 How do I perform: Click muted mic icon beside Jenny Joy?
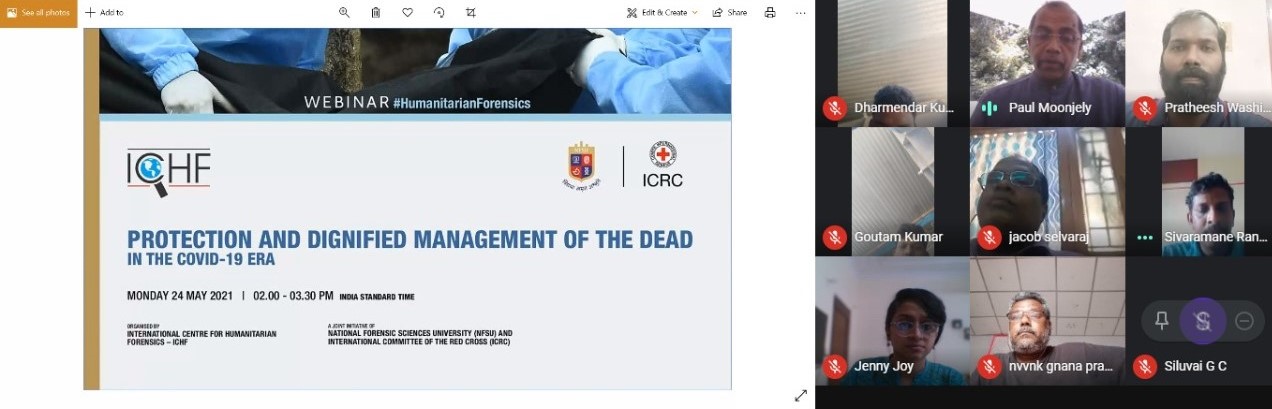pos(834,366)
